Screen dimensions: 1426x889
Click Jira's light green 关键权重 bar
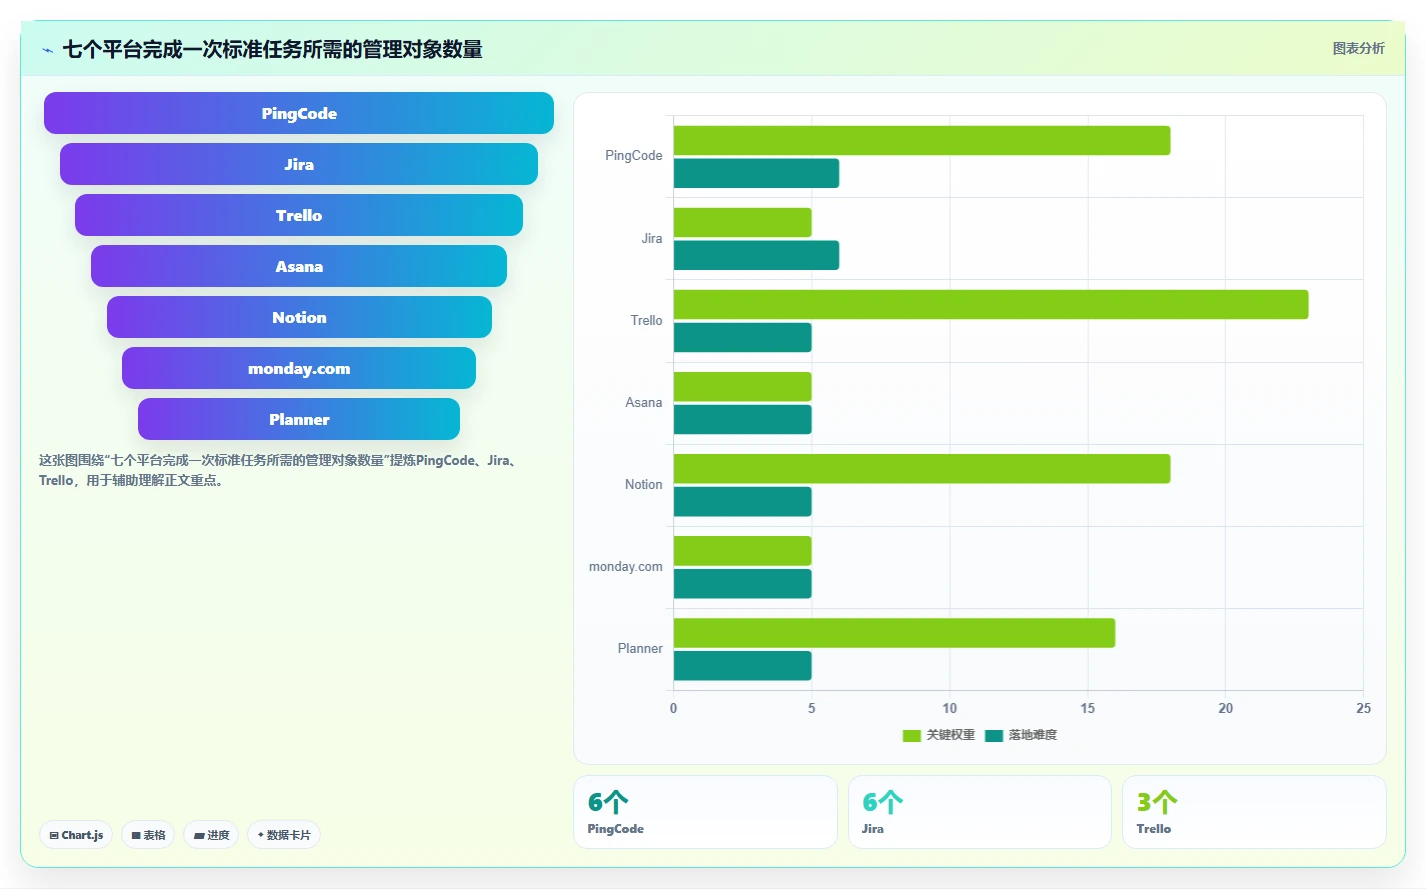click(742, 223)
